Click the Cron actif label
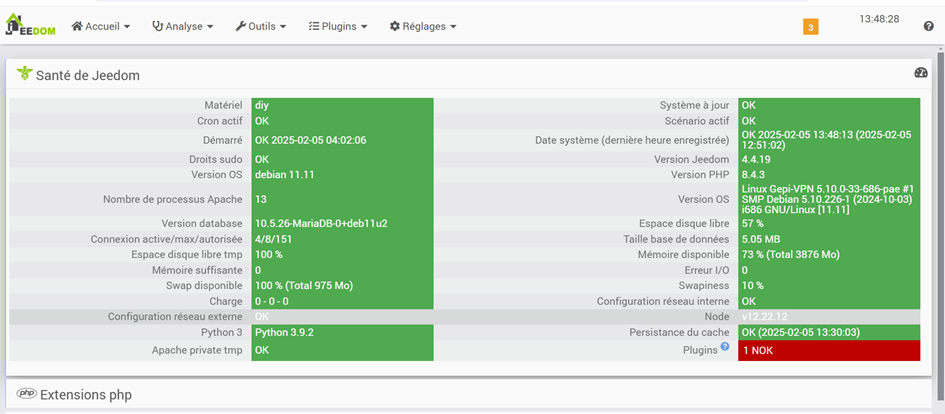This screenshot has height=414, width=945. tap(220, 121)
